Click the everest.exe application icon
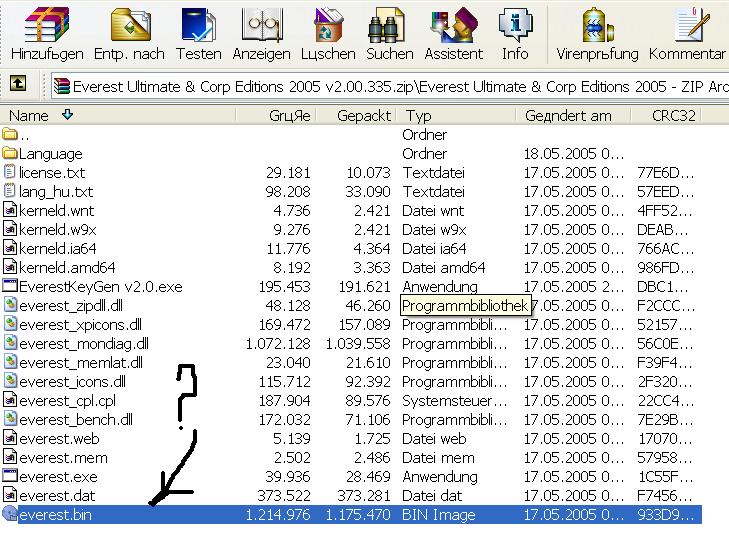Viewport: 729px width, 536px height. click(x=10, y=476)
